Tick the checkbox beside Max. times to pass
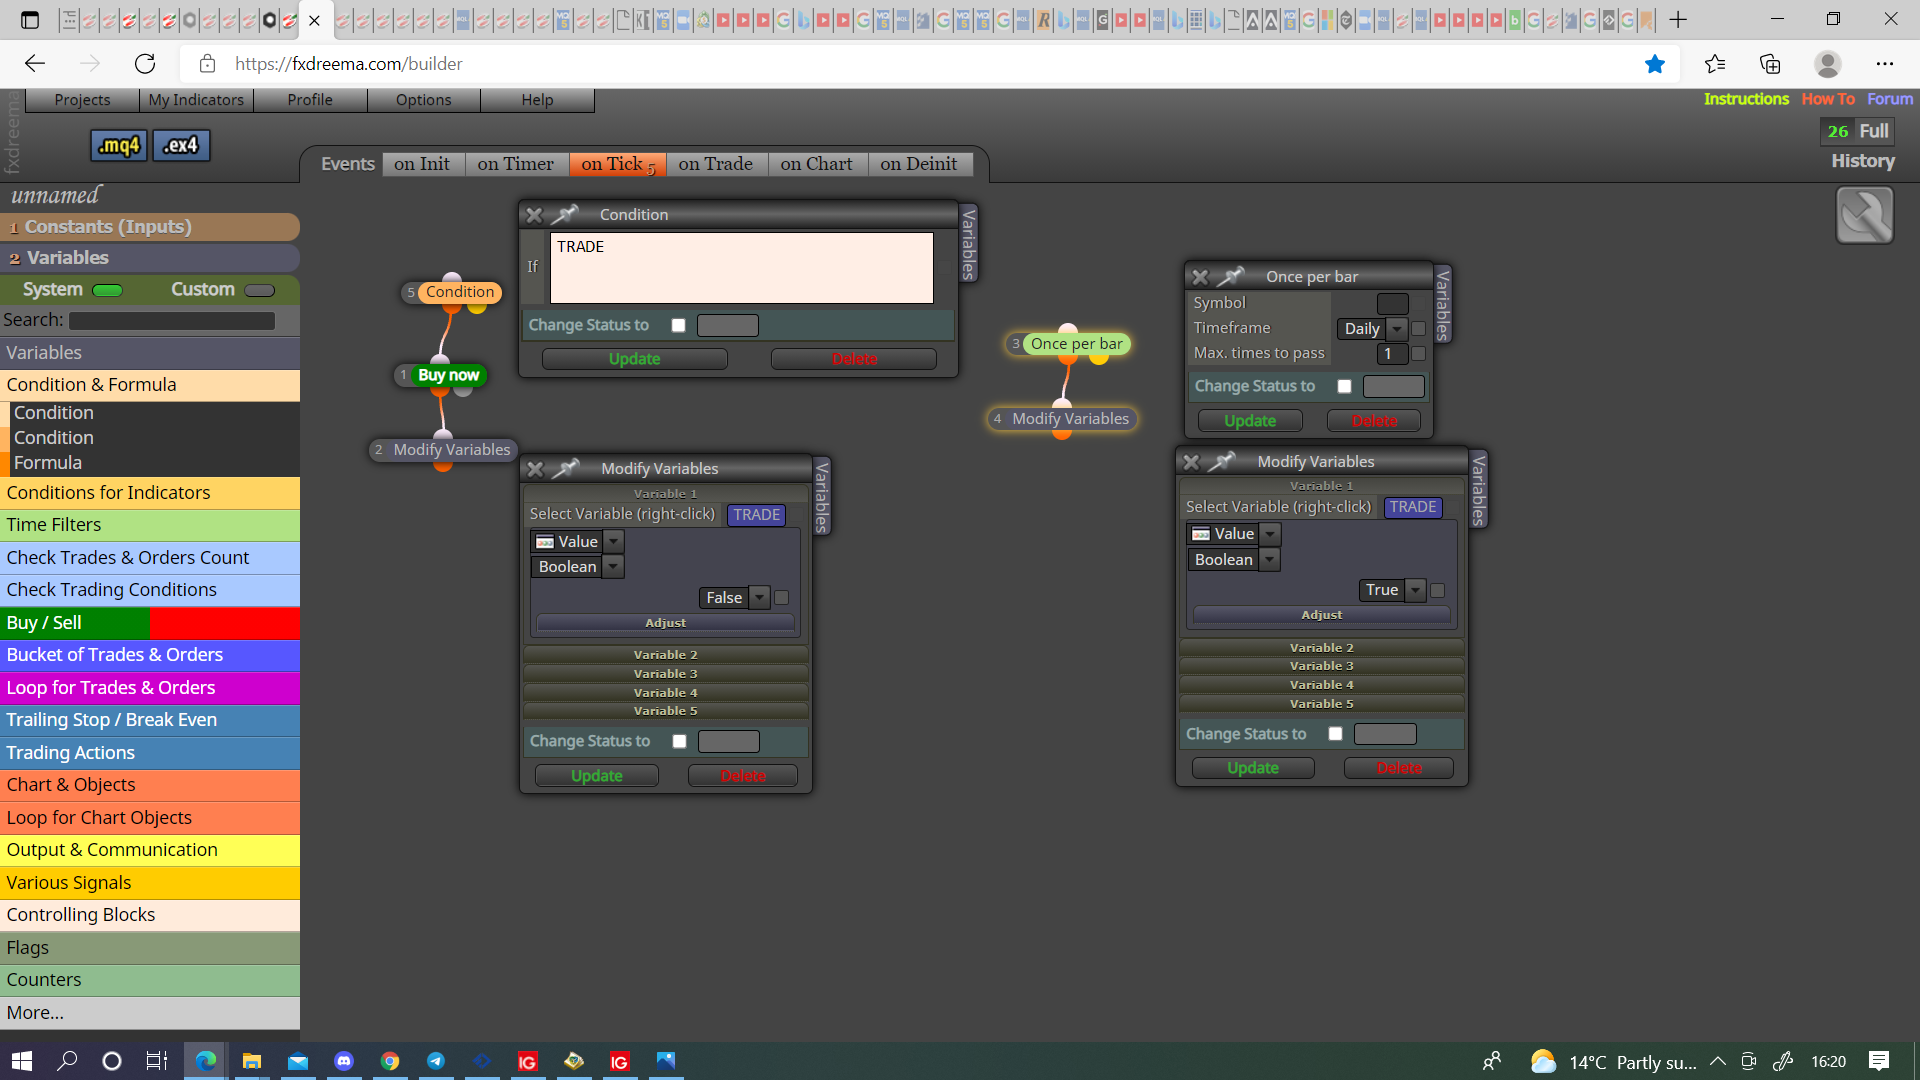This screenshot has width=1920, height=1080. pyautogui.click(x=1418, y=353)
